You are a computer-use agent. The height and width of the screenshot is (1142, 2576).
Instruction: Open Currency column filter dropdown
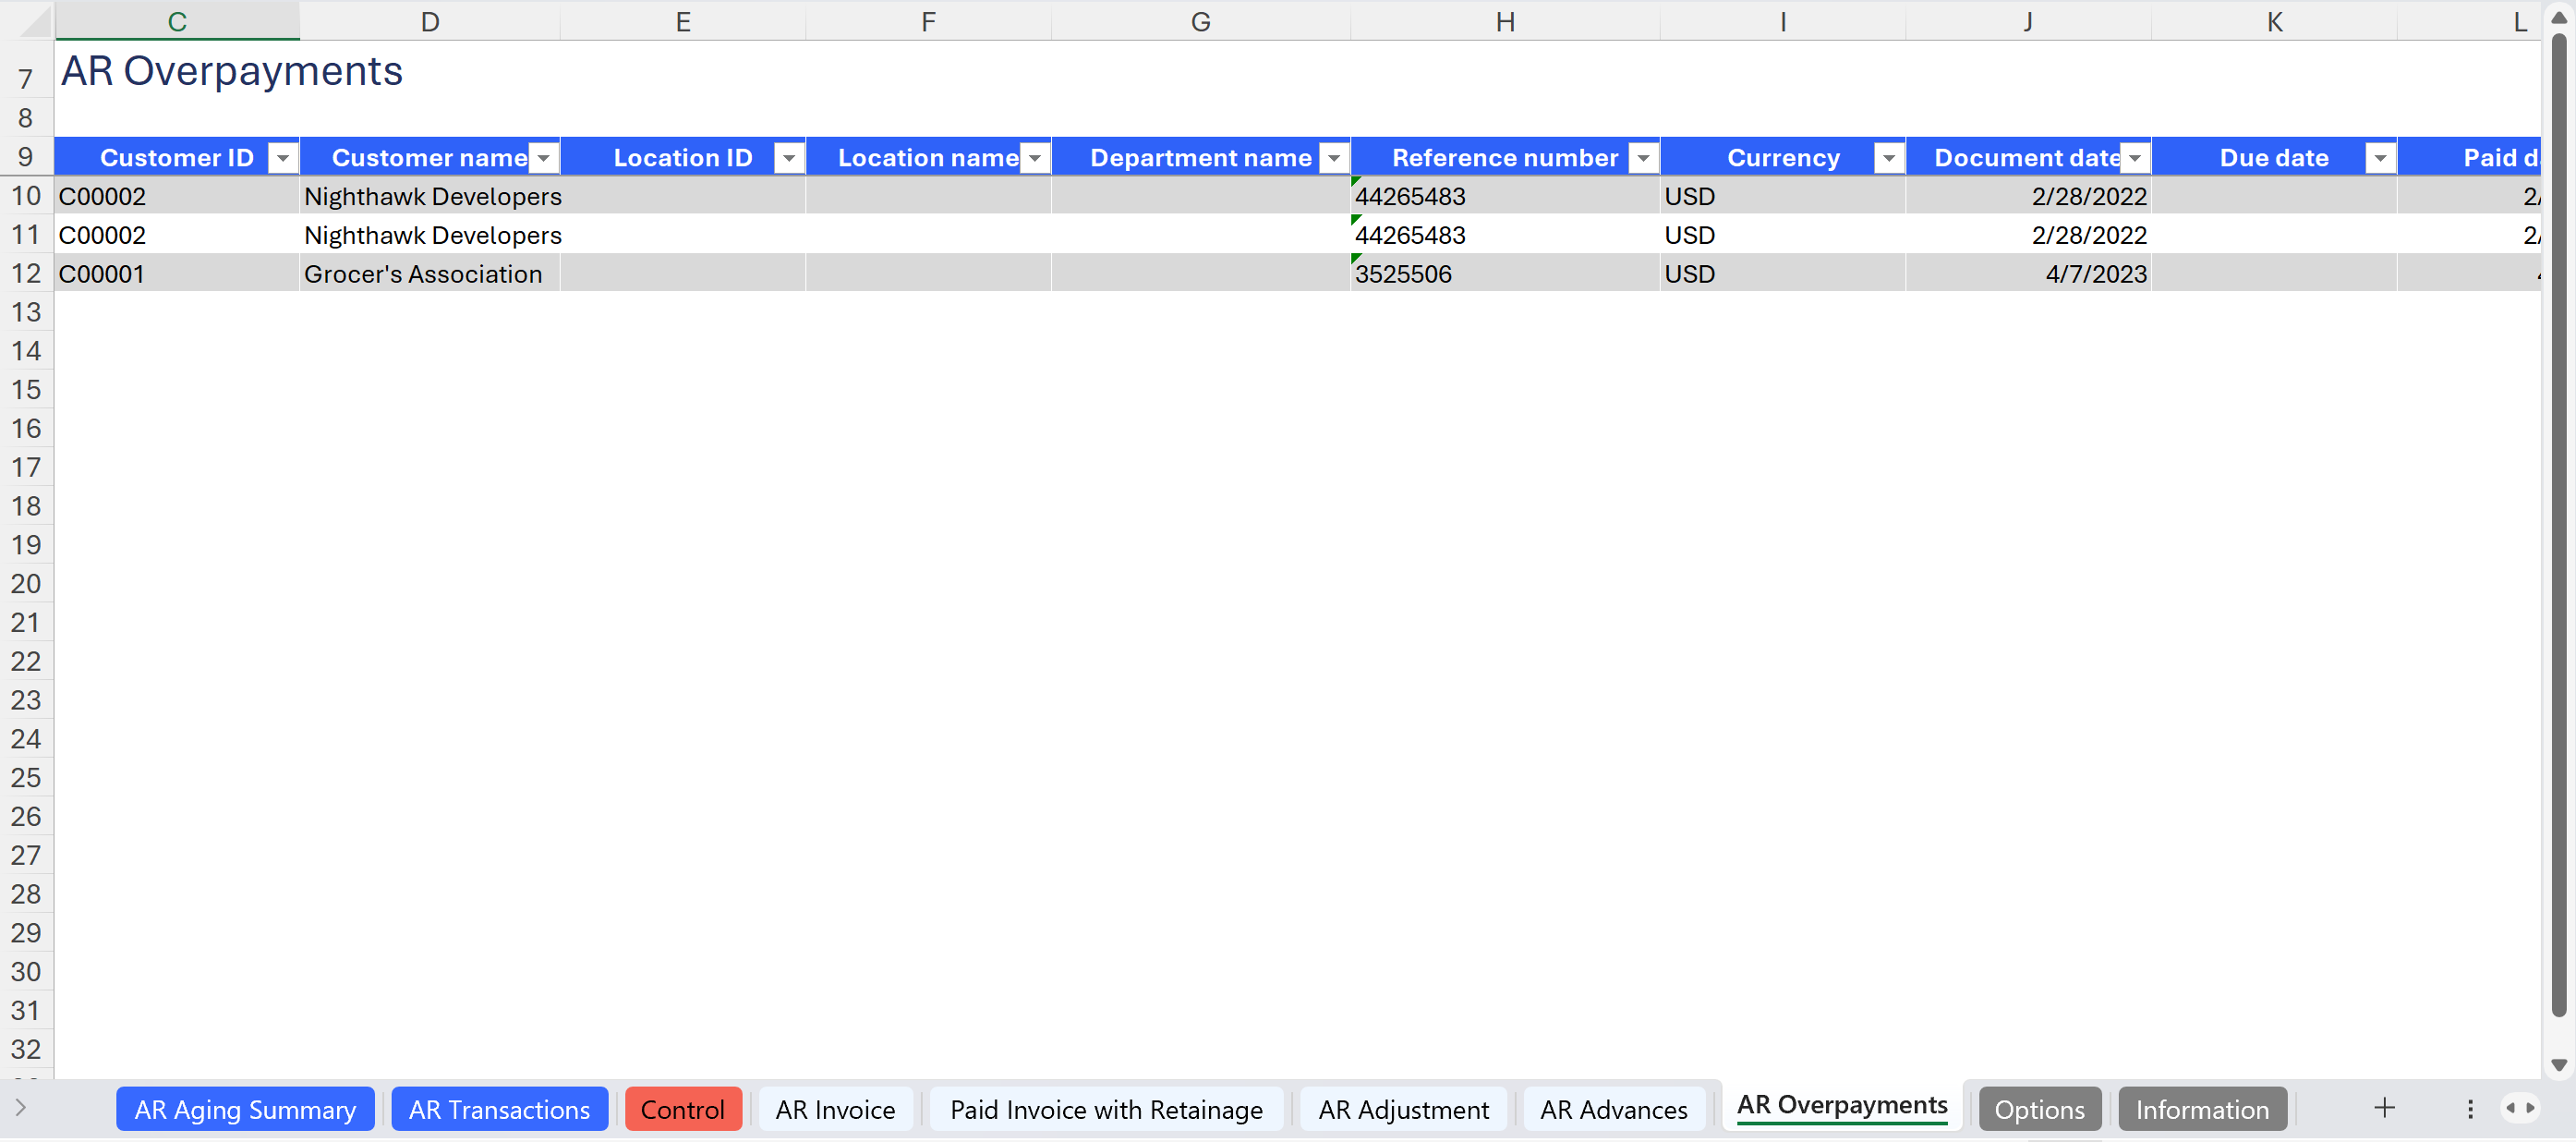[1888, 158]
